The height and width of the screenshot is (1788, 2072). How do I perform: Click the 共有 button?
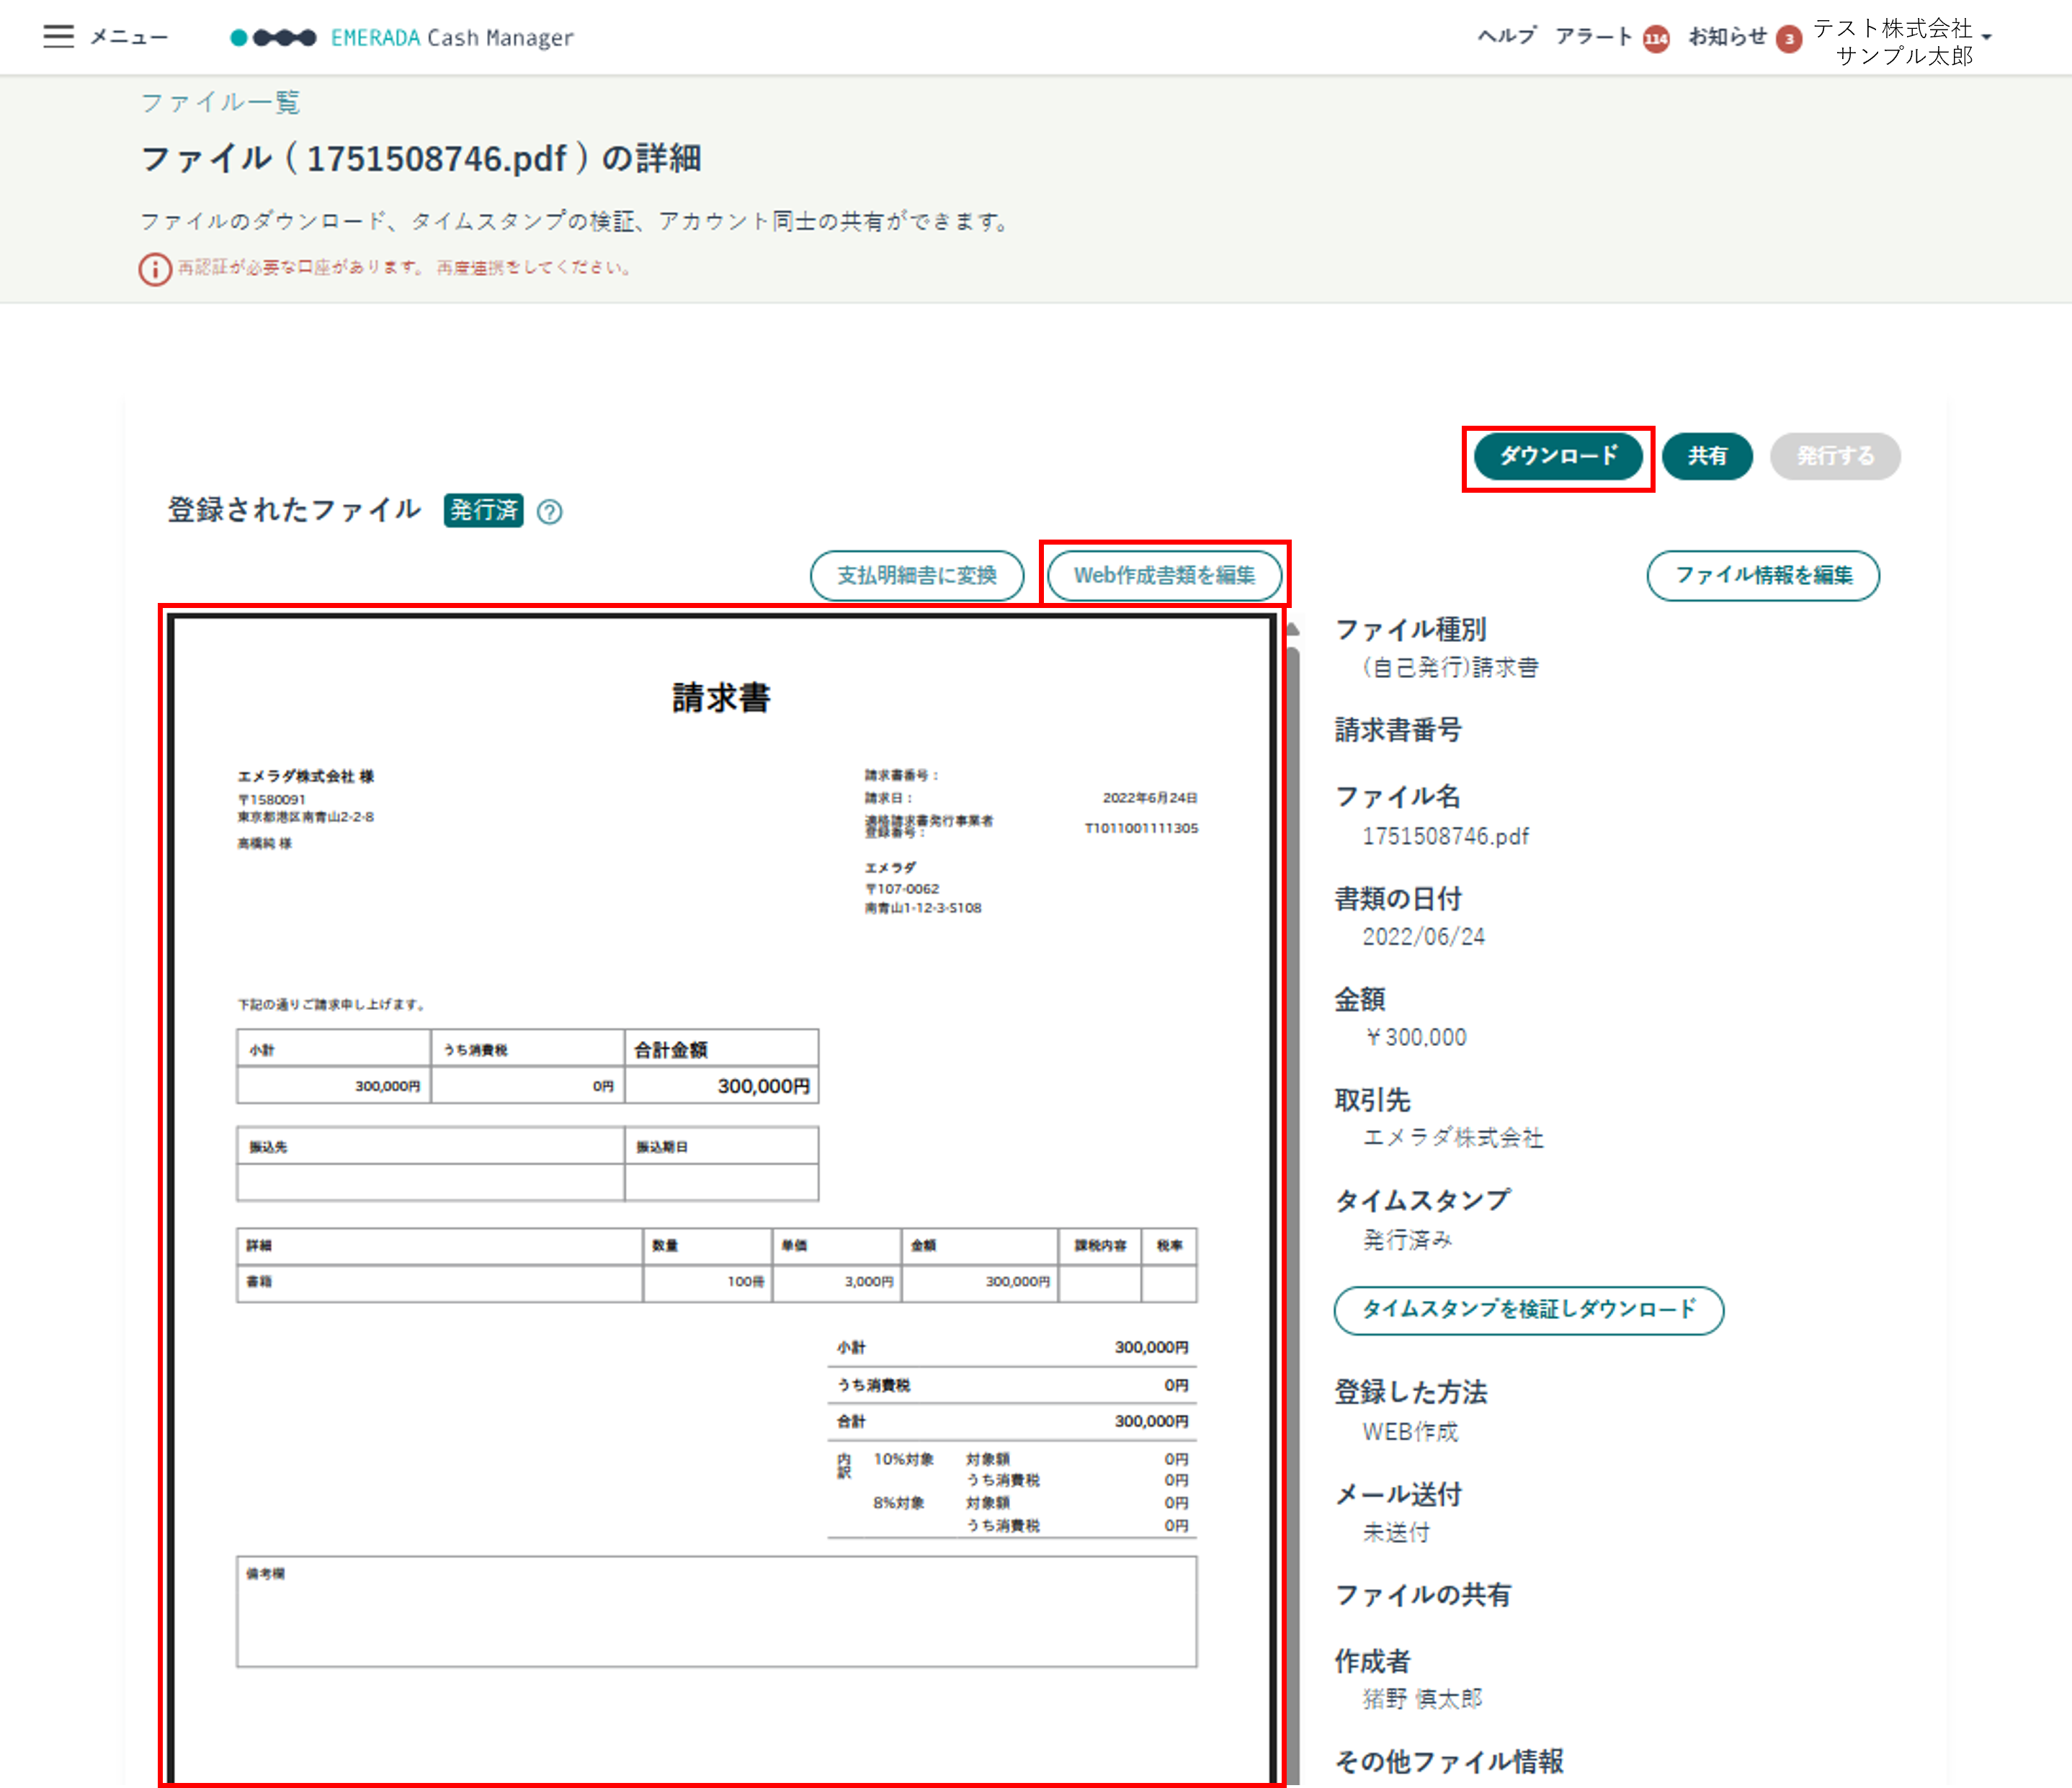[1707, 456]
